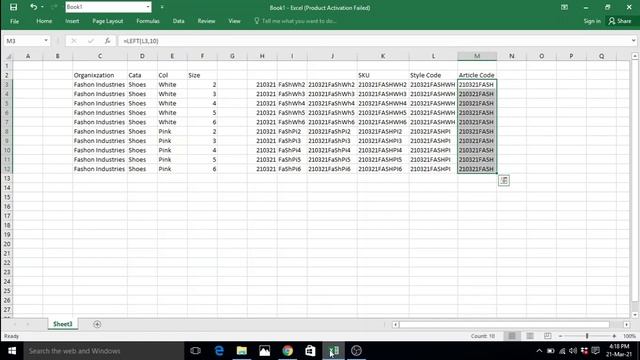Click the SKU header cell
640x360 pixels.
click(x=383, y=75)
